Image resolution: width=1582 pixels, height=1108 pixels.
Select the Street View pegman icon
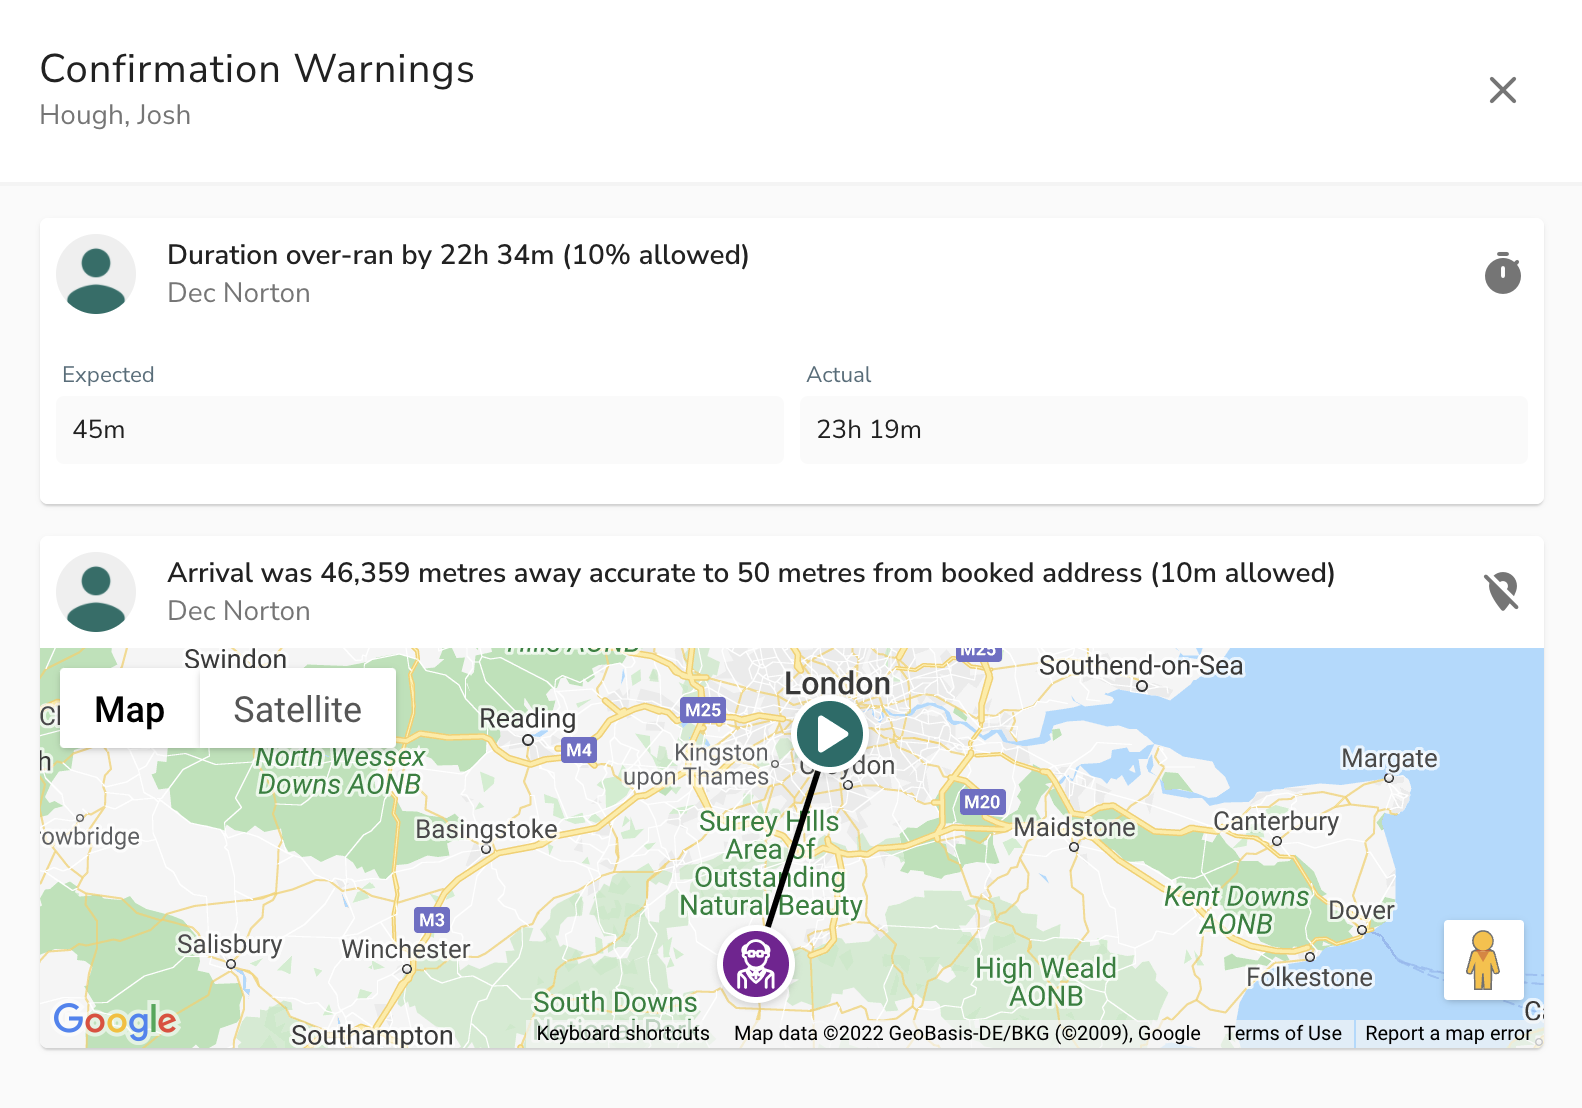(1483, 960)
